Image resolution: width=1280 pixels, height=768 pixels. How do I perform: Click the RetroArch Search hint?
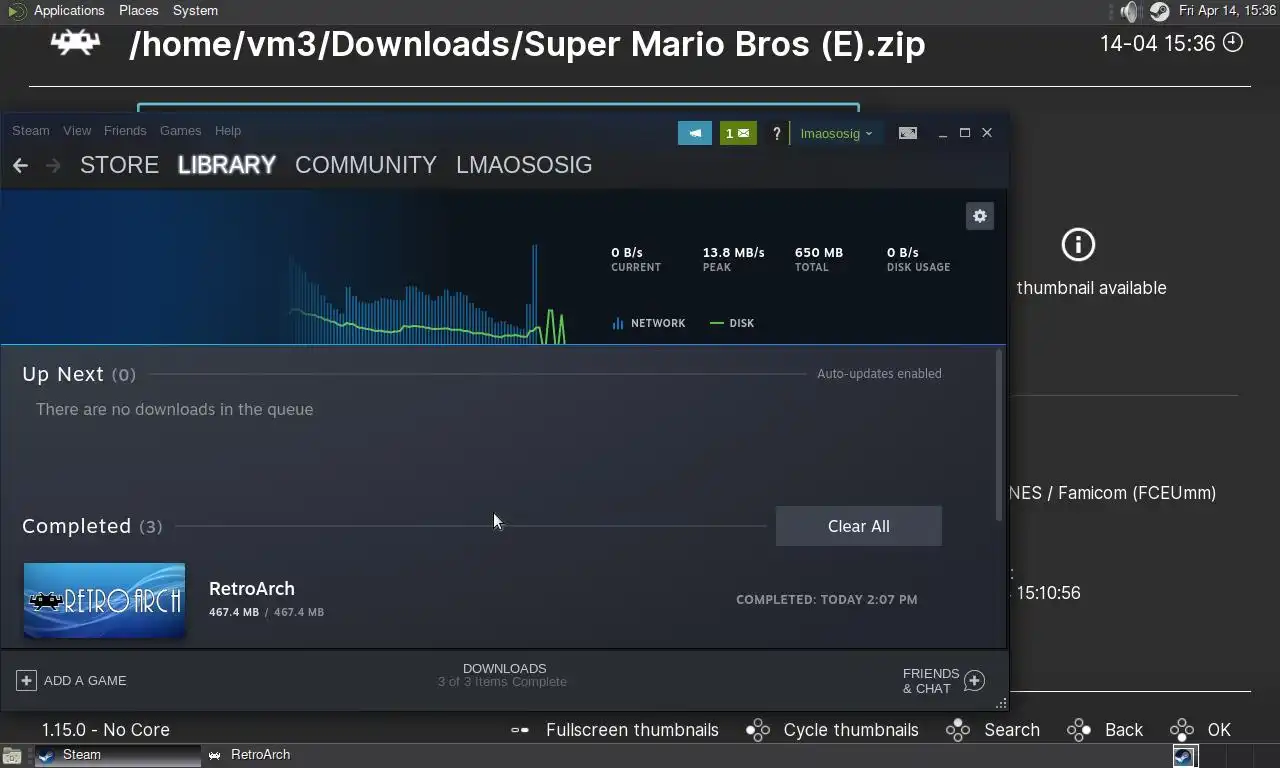[x=993, y=730]
